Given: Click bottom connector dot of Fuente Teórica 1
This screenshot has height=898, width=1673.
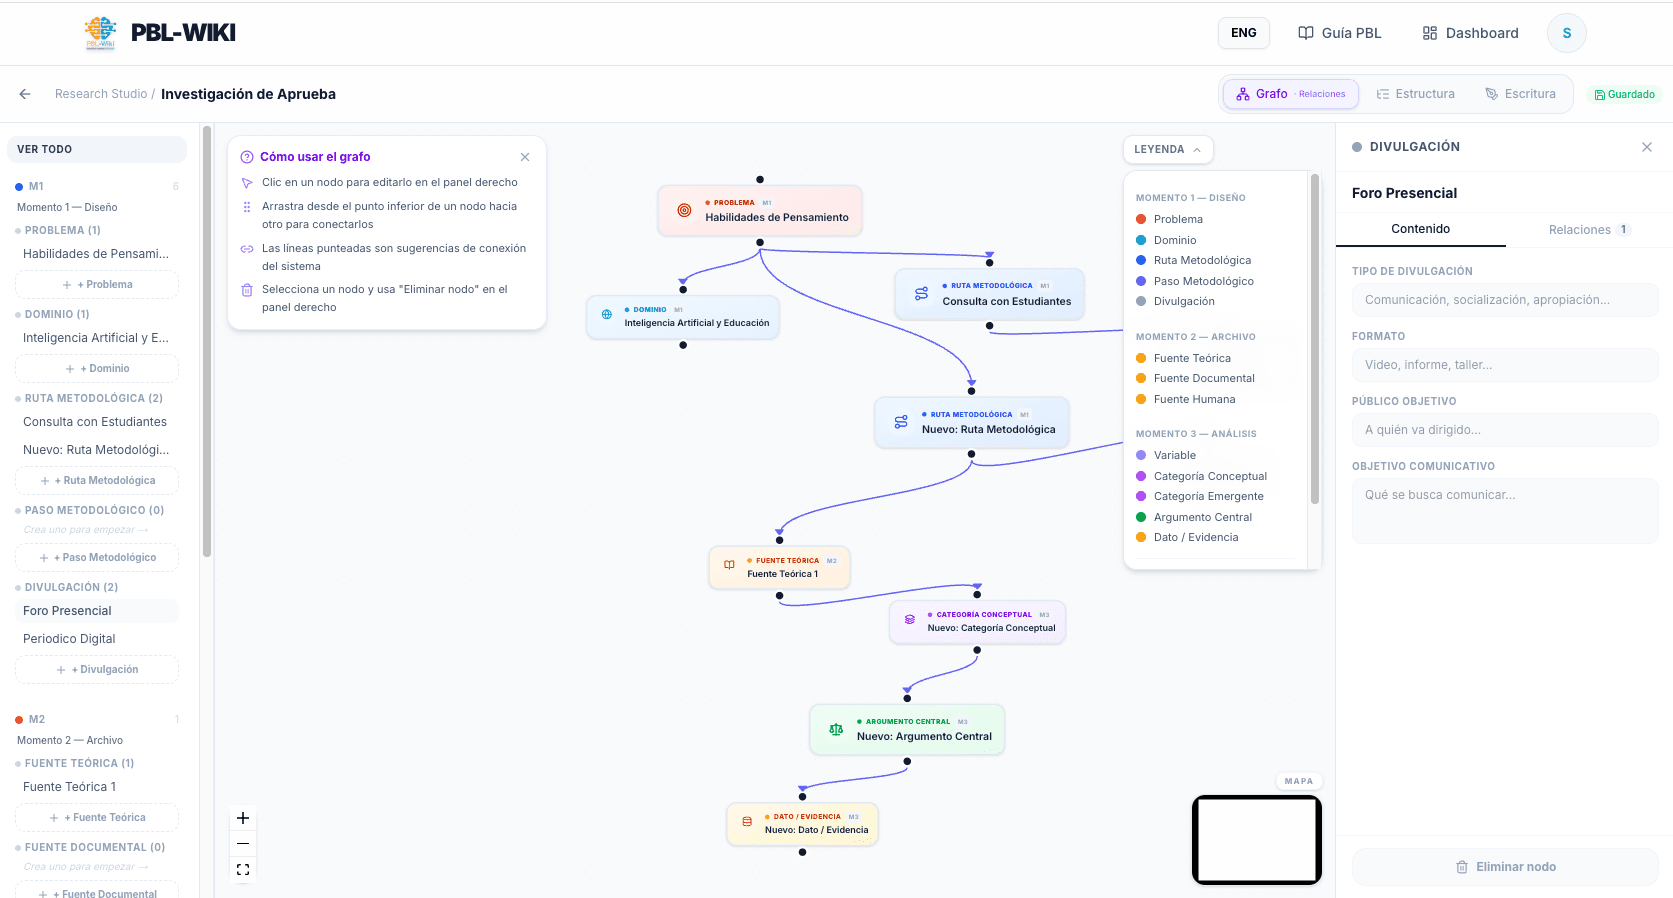Looking at the screenshot, I should coord(780,596).
